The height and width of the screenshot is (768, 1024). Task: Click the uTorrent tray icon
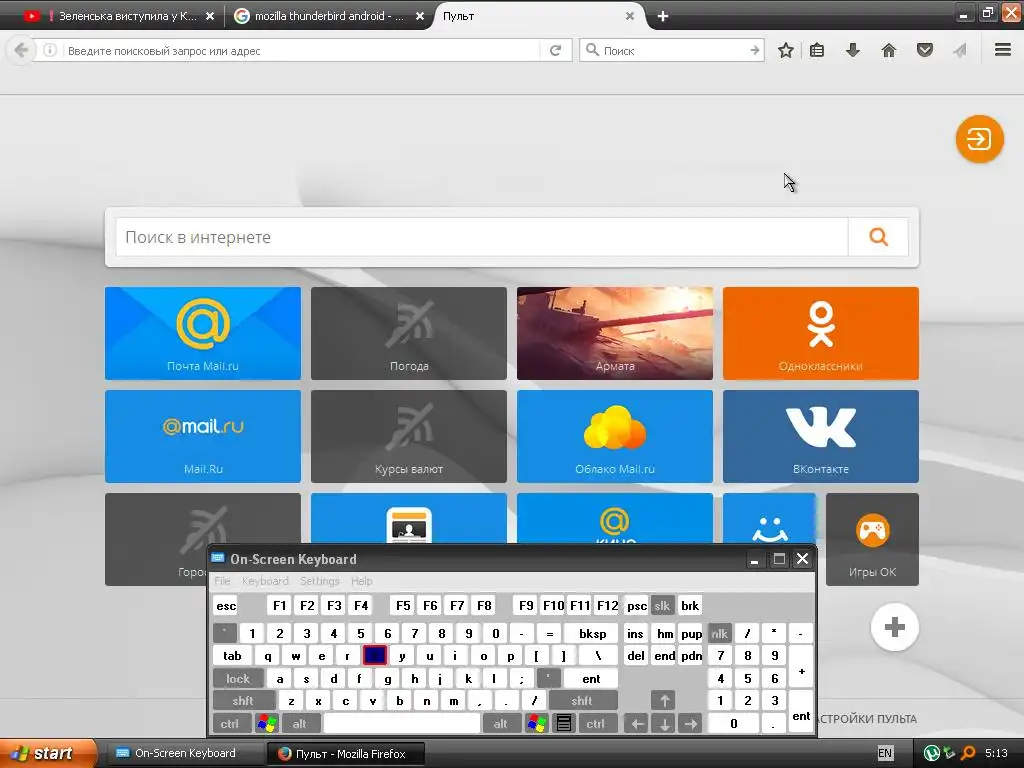click(x=931, y=753)
